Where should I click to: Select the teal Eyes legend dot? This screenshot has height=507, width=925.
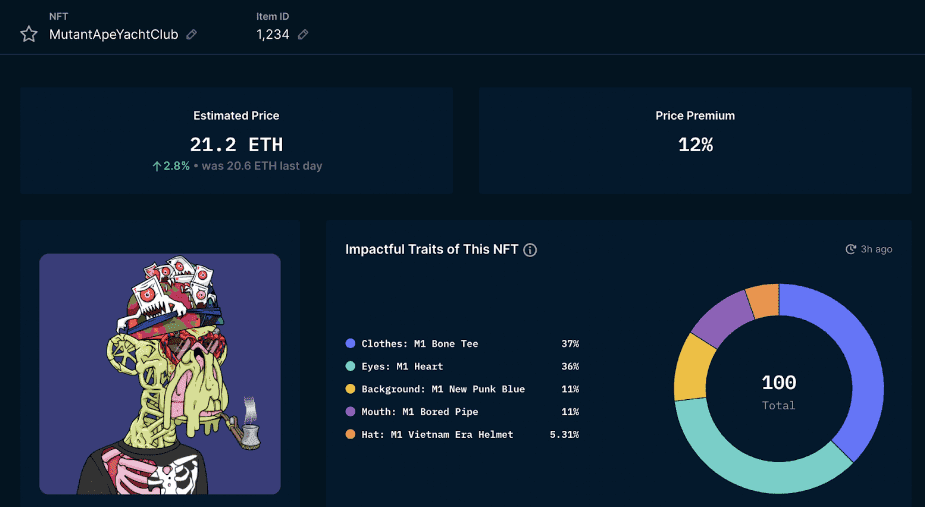click(350, 367)
